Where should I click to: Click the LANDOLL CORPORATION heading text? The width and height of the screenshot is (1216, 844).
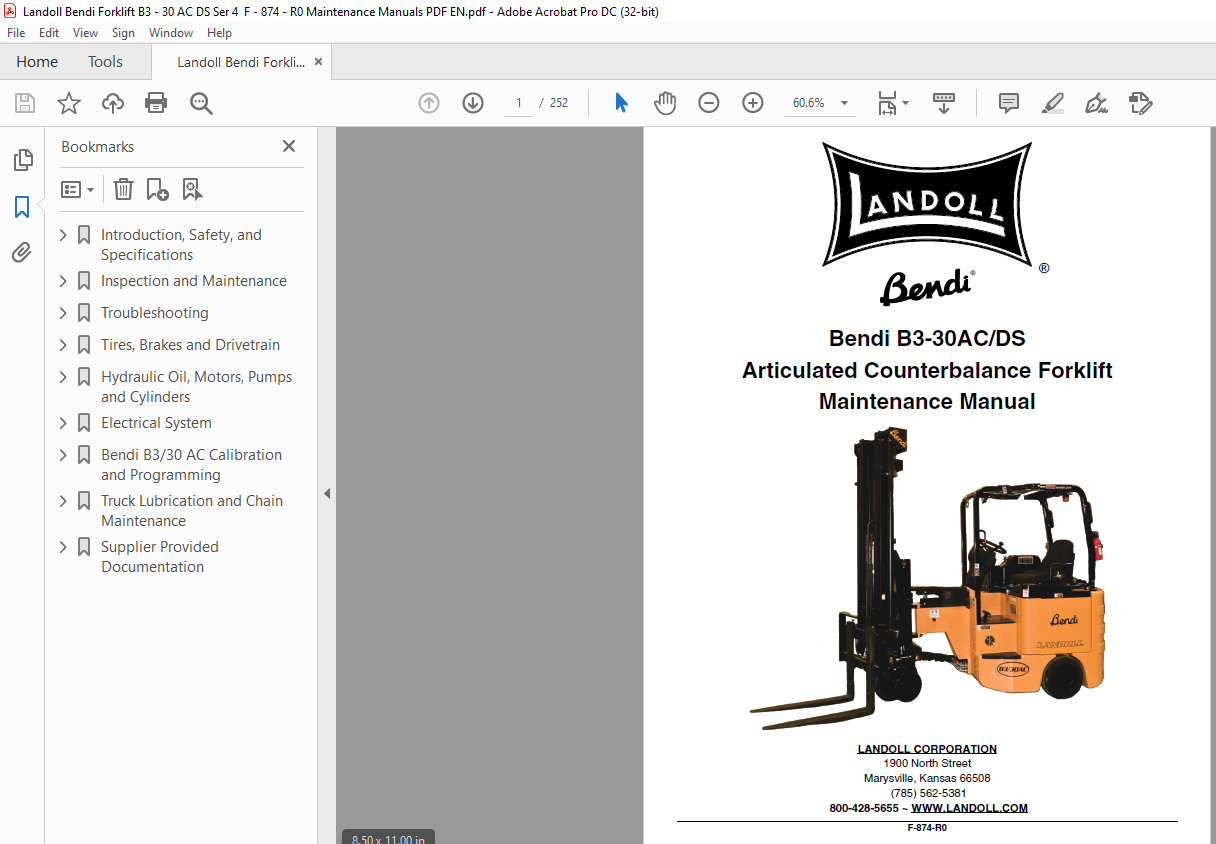click(x=927, y=749)
